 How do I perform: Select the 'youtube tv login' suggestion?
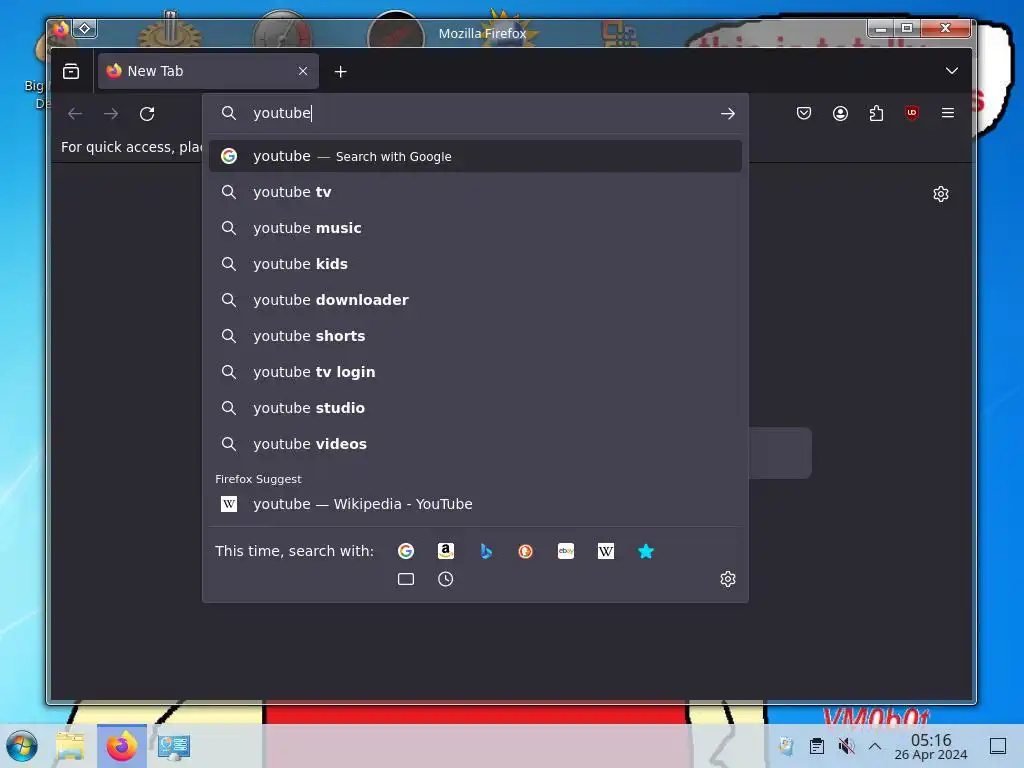(475, 372)
